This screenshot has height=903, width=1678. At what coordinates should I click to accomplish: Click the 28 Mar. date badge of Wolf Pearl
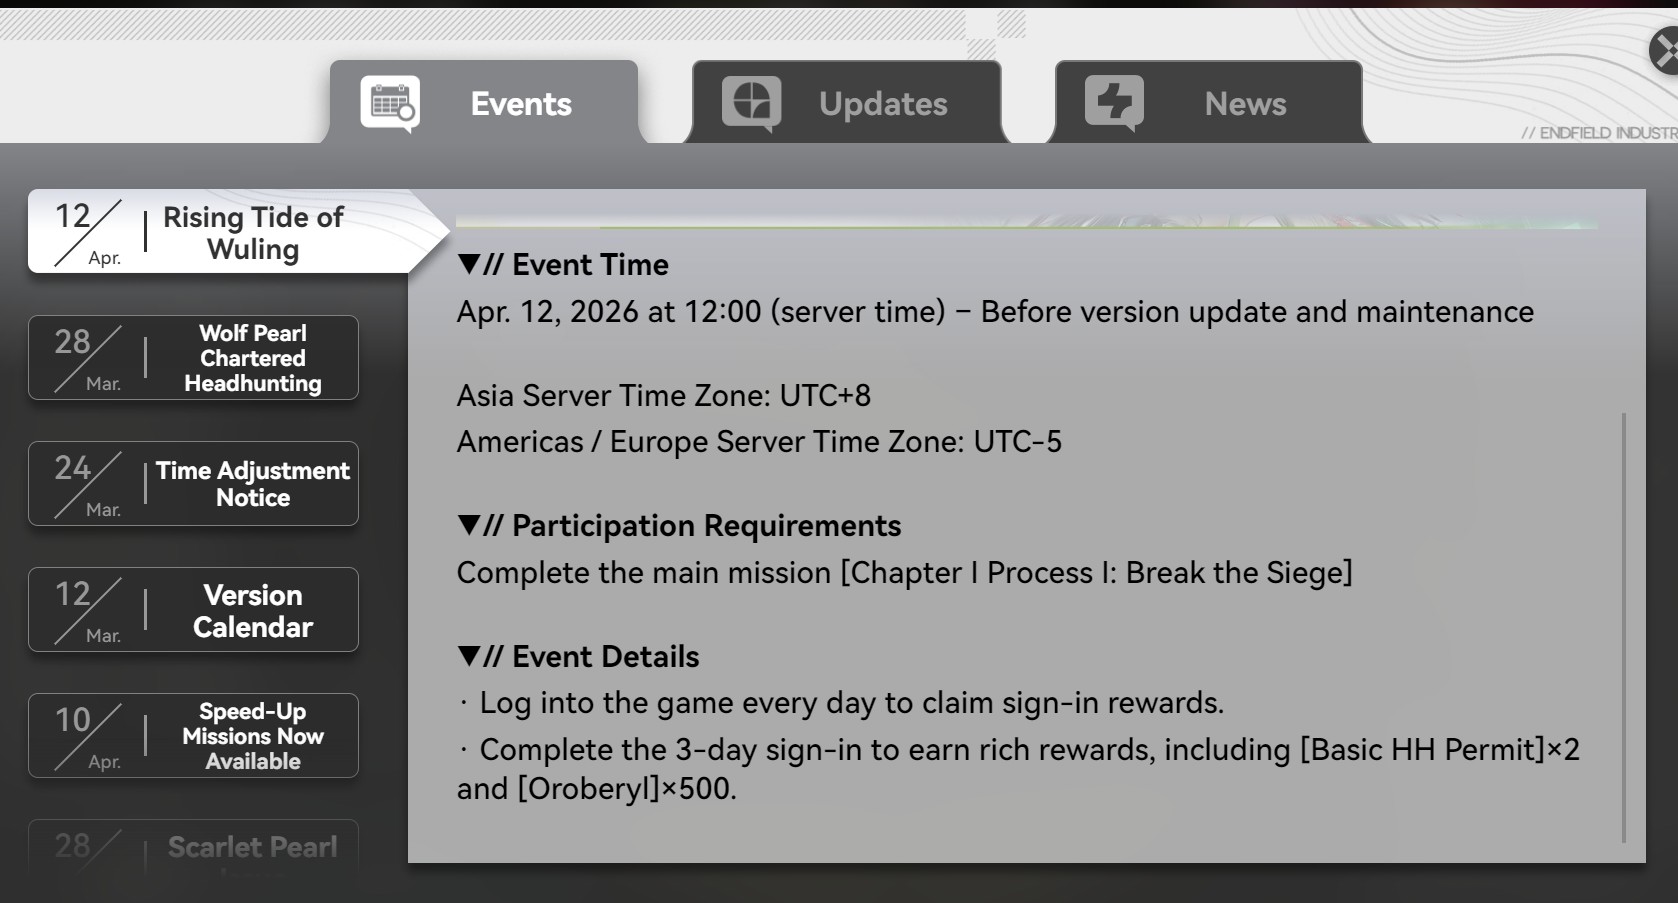(x=88, y=358)
